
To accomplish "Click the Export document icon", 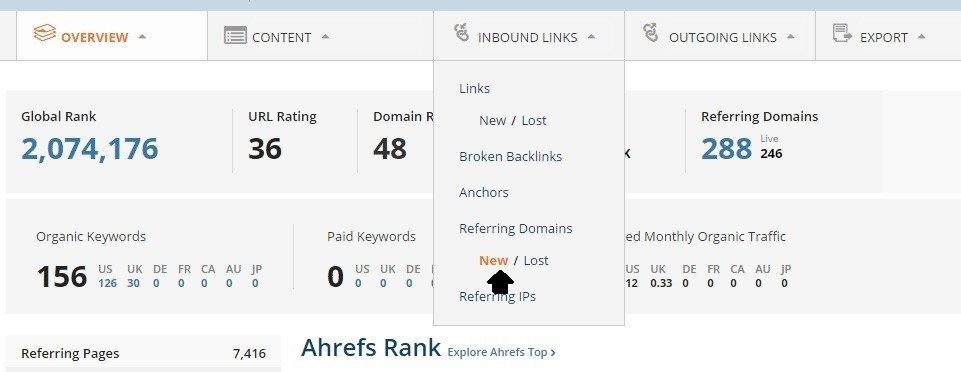I will [x=843, y=33].
